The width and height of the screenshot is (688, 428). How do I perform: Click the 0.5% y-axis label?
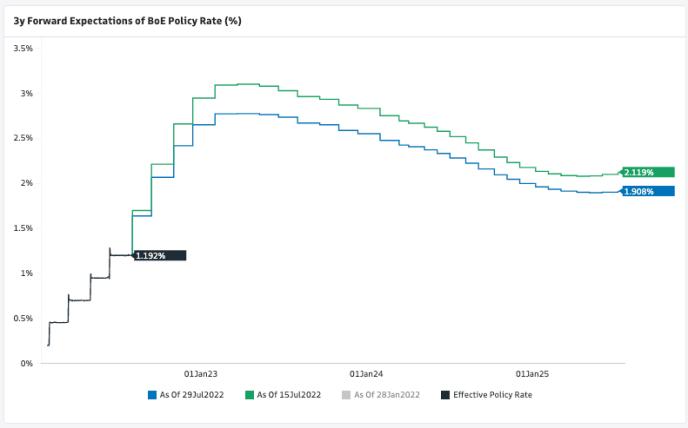pos(23,318)
